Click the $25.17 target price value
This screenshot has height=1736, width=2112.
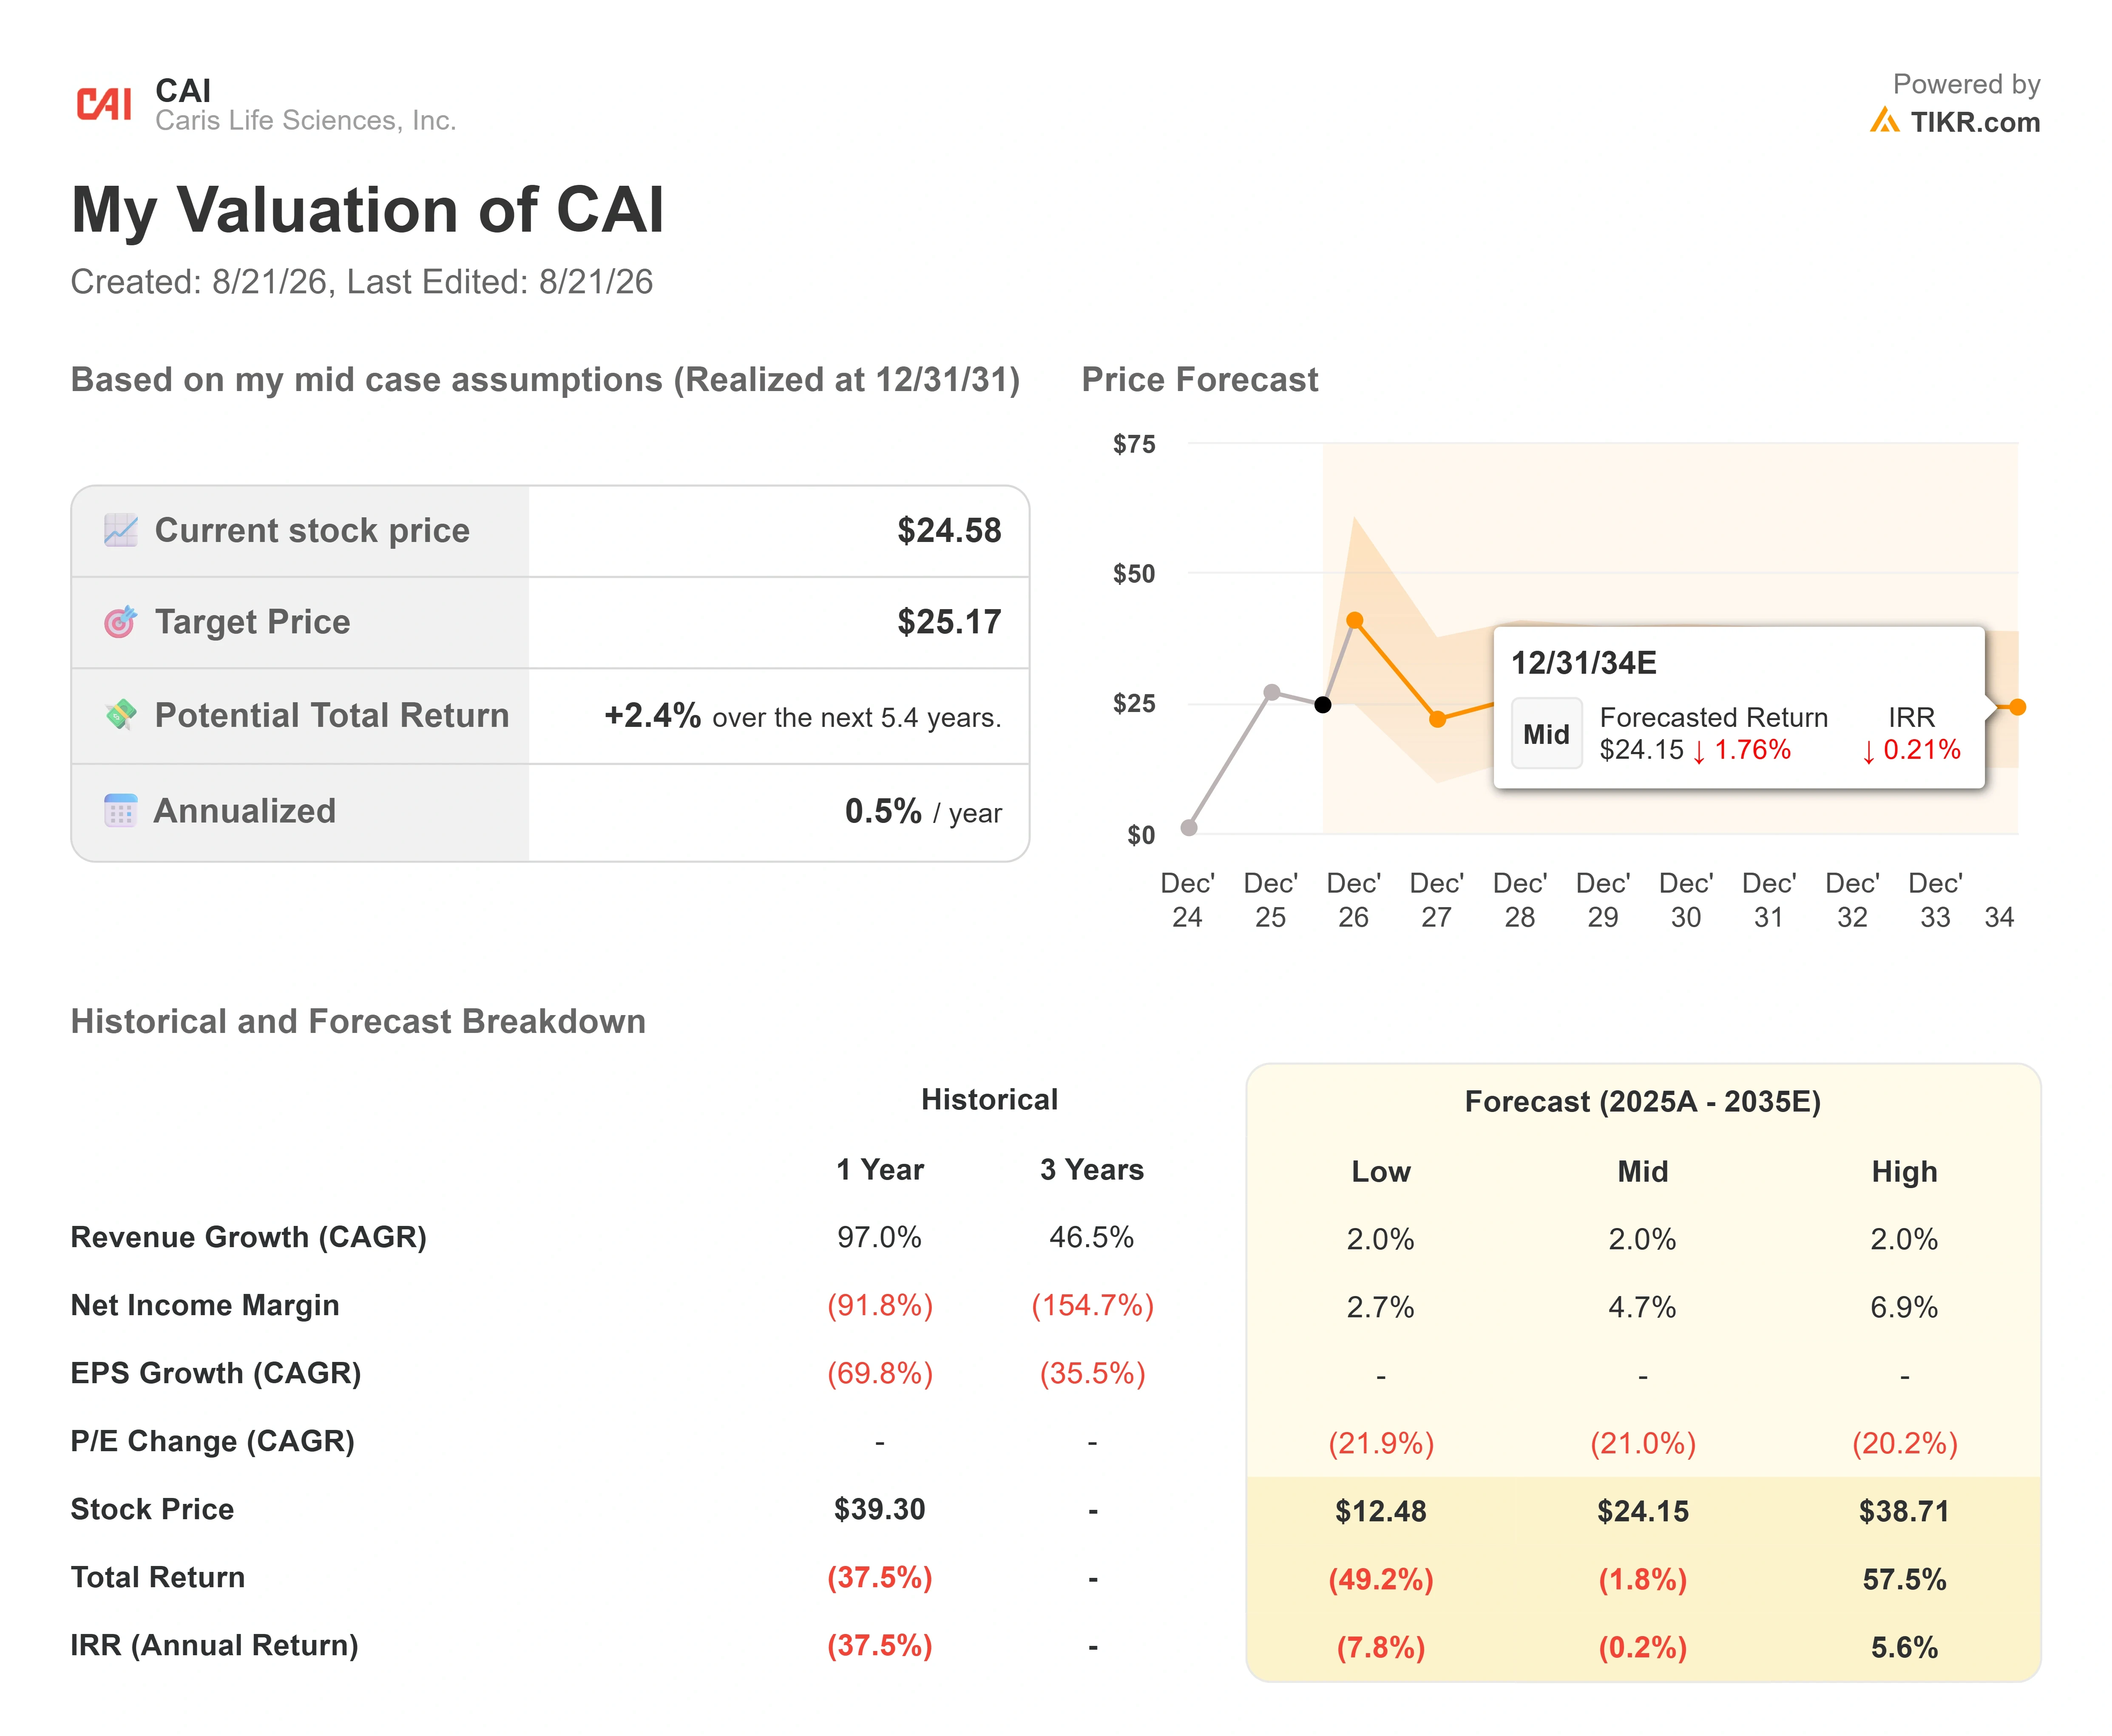click(949, 622)
